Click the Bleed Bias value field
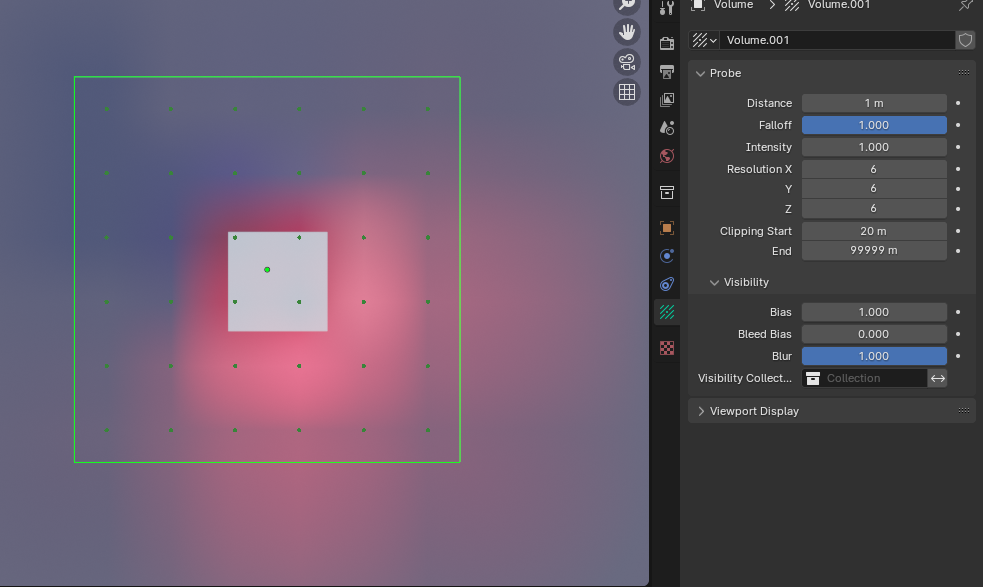 (874, 334)
